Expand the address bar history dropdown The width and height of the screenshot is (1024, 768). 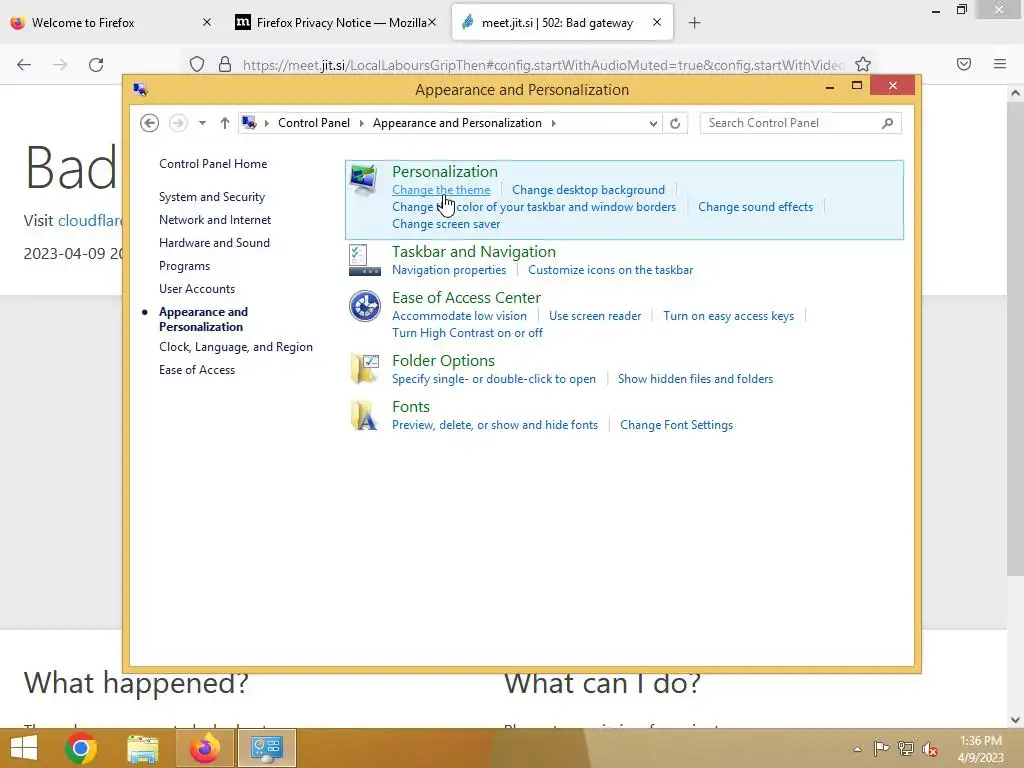point(653,123)
